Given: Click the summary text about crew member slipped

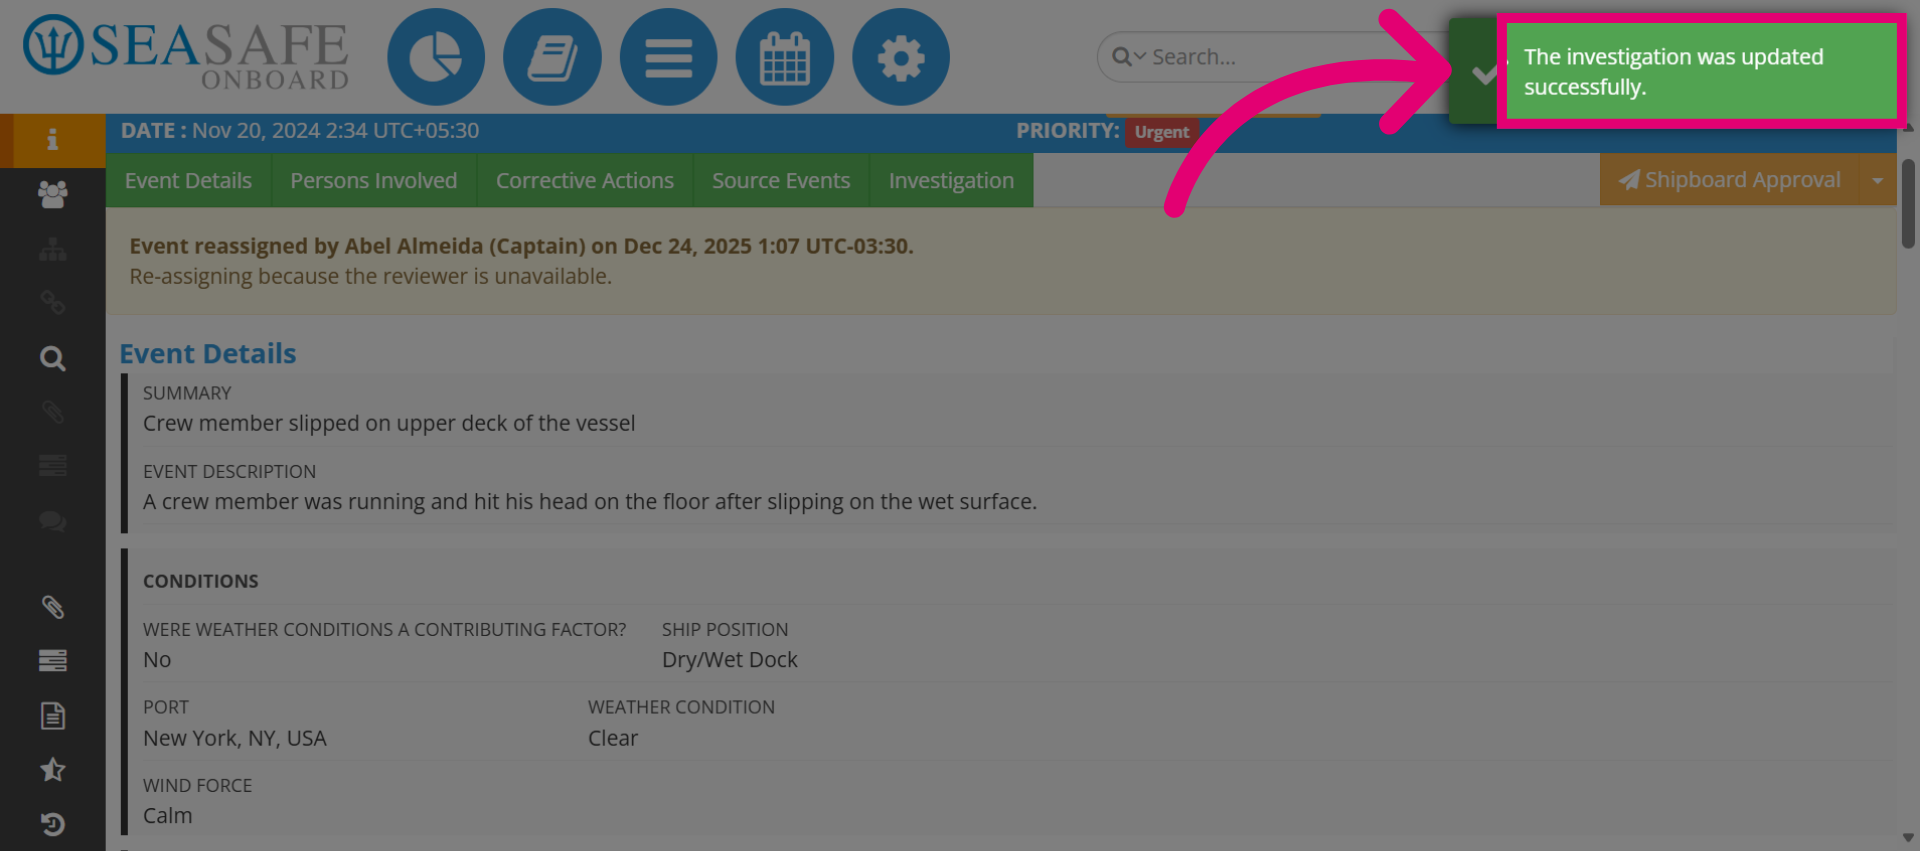Looking at the screenshot, I should 389,423.
